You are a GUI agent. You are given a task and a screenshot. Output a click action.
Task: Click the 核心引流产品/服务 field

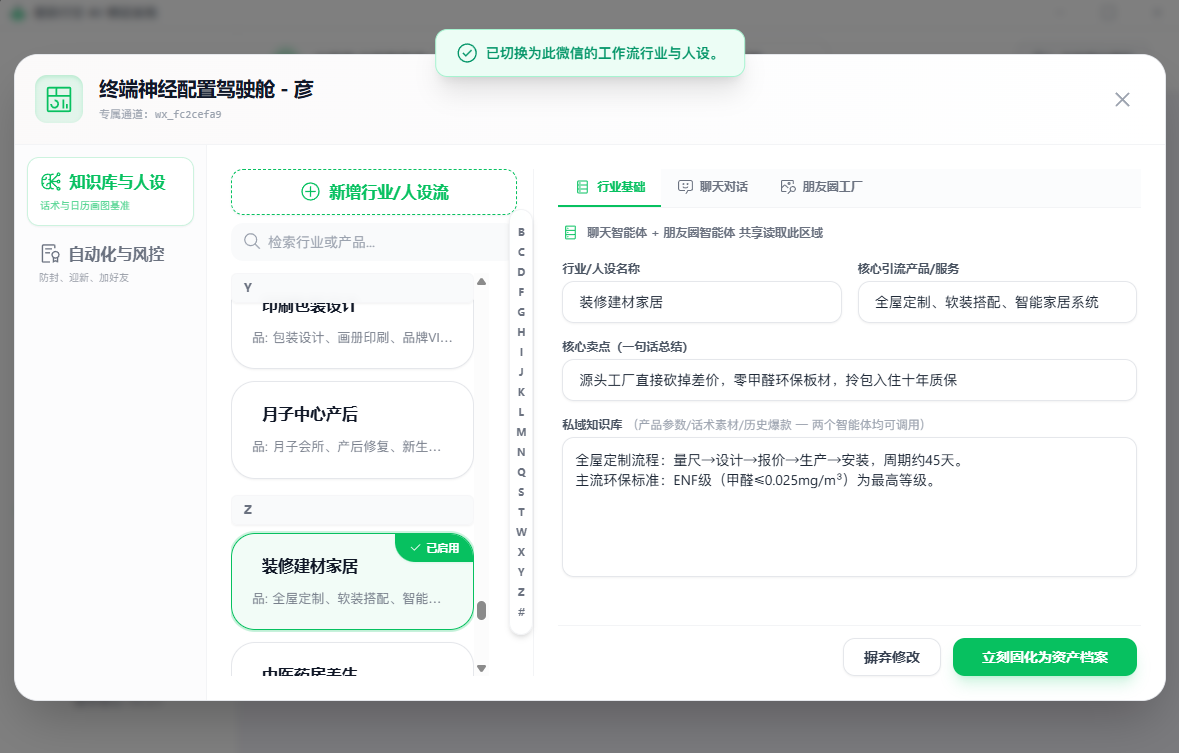[996, 302]
